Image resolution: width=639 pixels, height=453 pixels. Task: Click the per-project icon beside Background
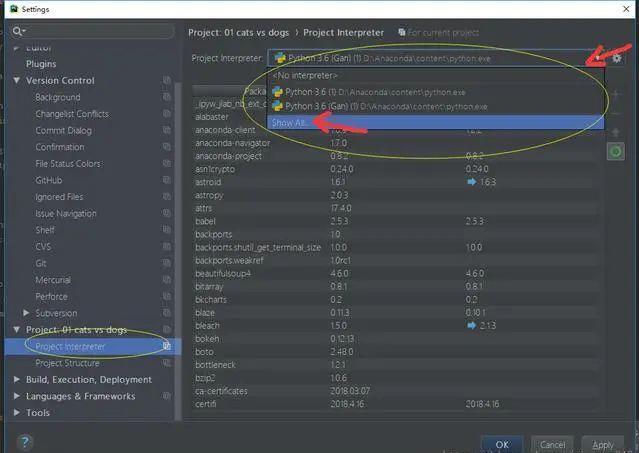pyautogui.click(x=167, y=97)
